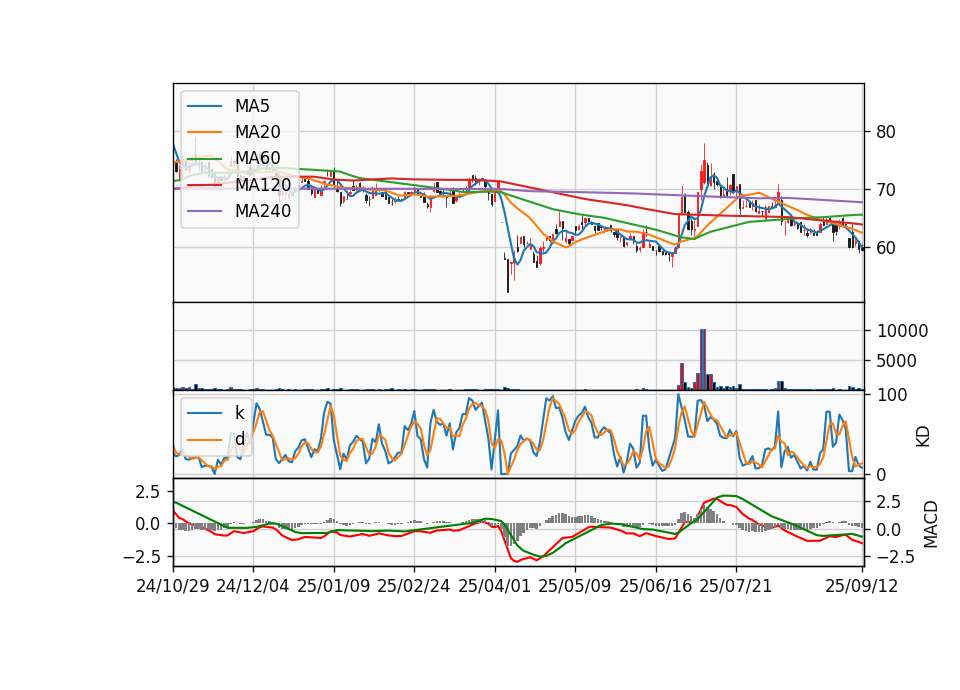This screenshot has width=960, height=690.
Task: Click the blue MA5 legend line sample
Action: pos(204,107)
